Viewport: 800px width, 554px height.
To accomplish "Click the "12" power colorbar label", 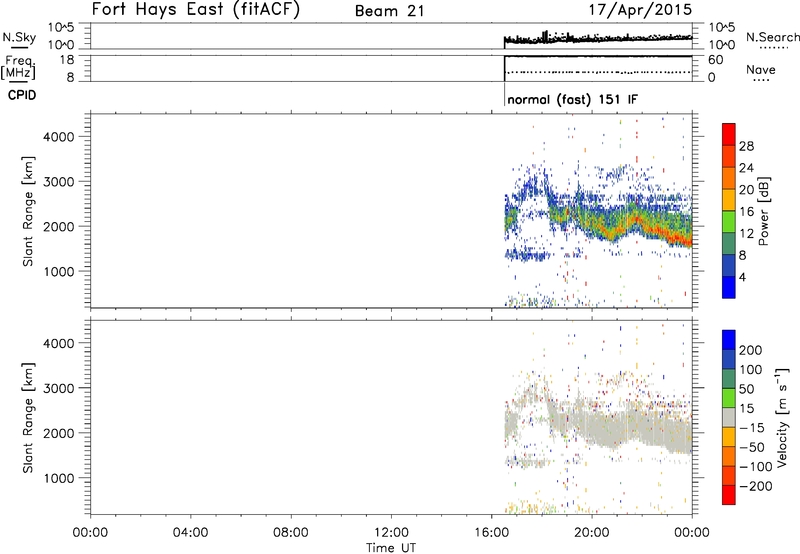I will pos(746,234).
